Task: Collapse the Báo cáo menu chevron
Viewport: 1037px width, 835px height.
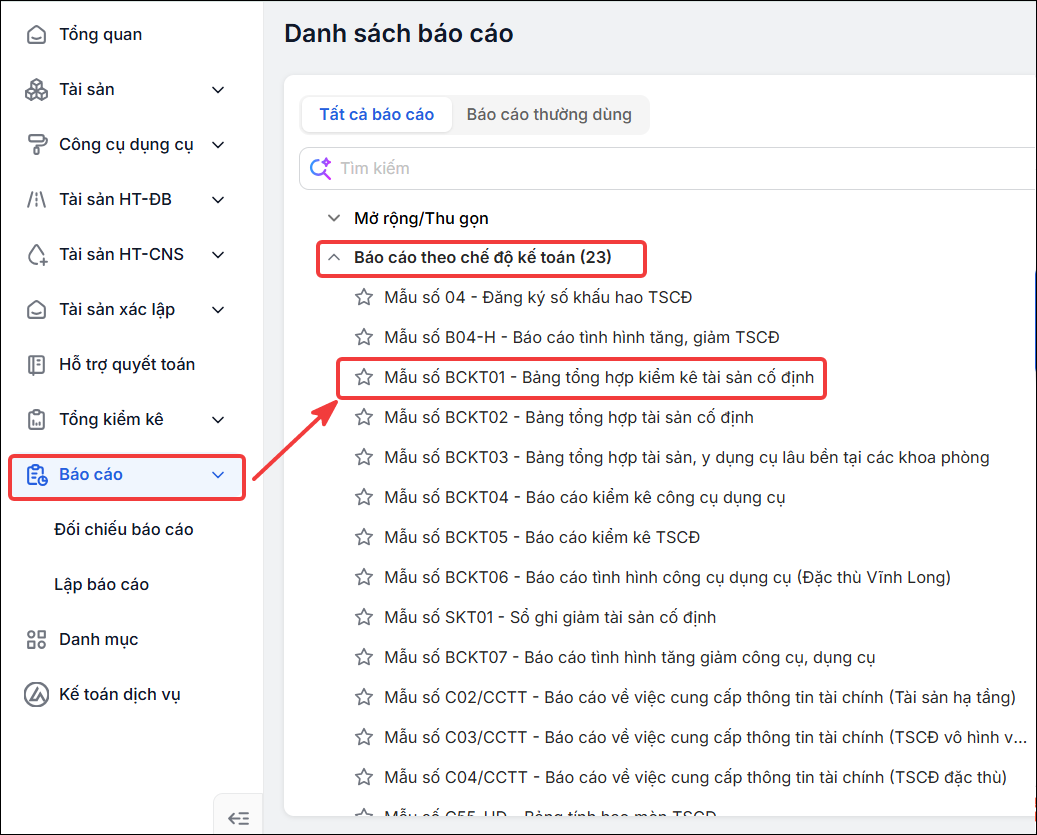Action: pos(218,475)
